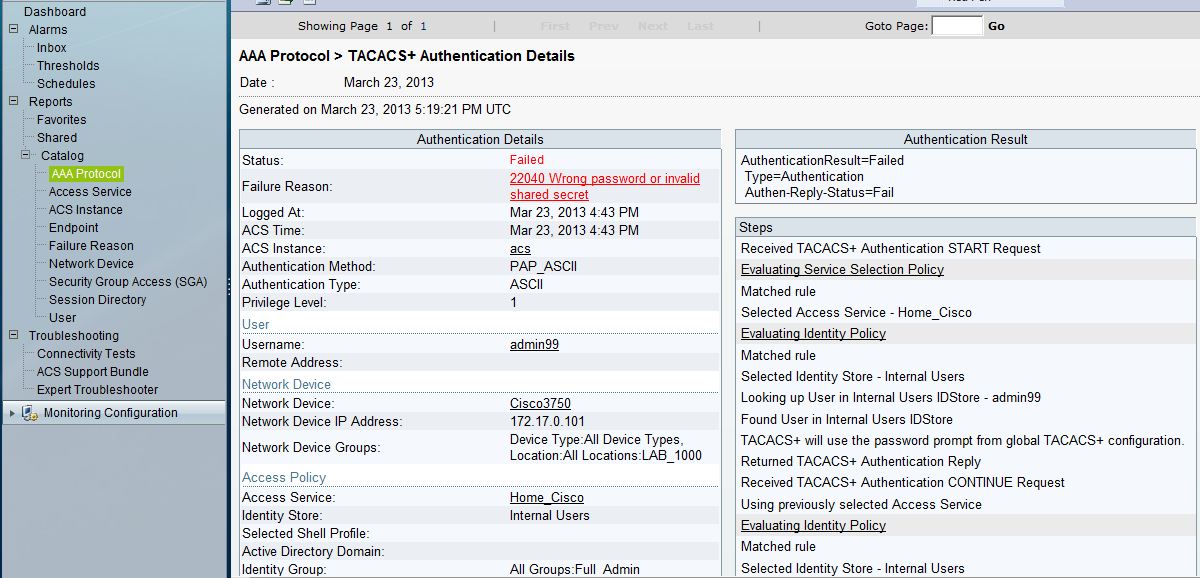
Task: Click the Goto Page input field
Action: coord(957,26)
